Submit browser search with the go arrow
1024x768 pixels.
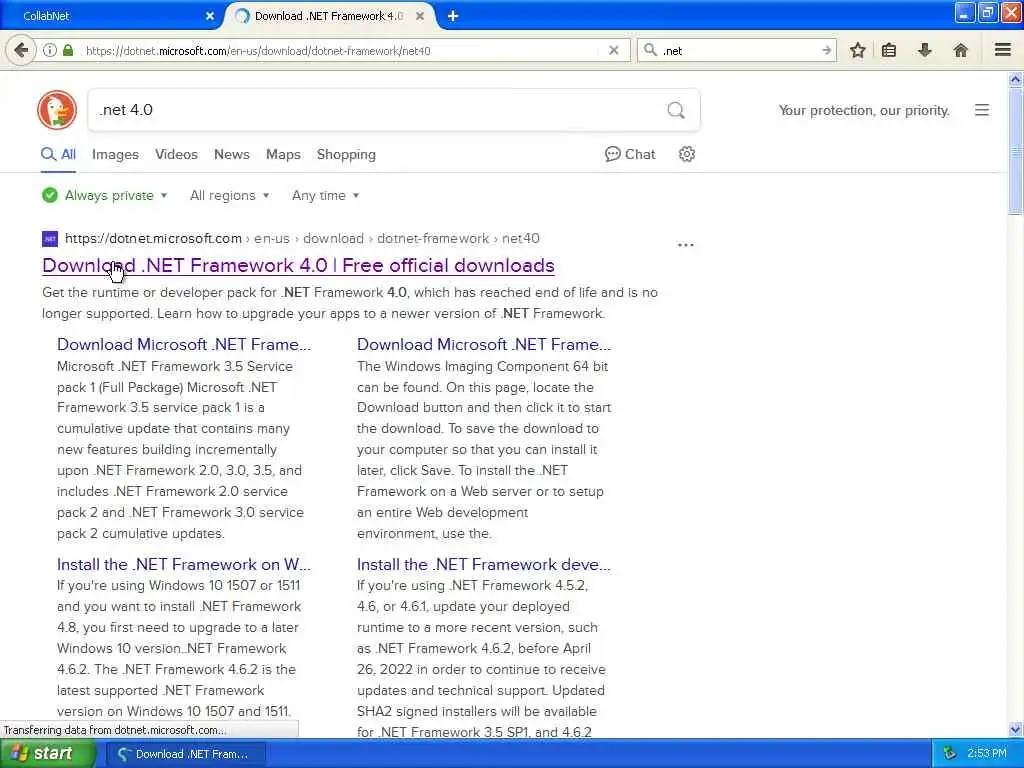[x=826, y=50]
